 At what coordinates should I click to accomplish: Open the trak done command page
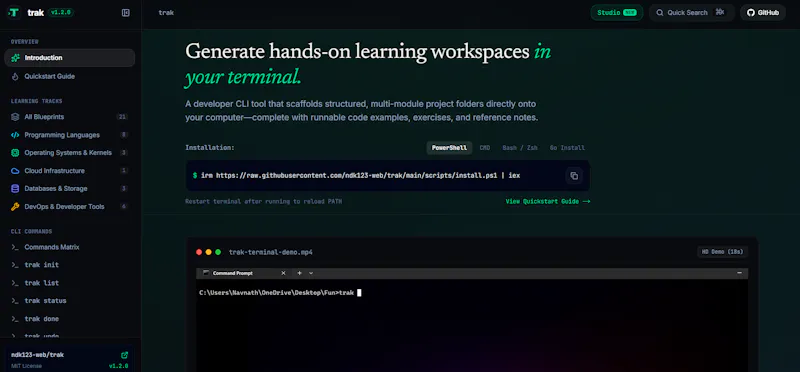(69, 319)
